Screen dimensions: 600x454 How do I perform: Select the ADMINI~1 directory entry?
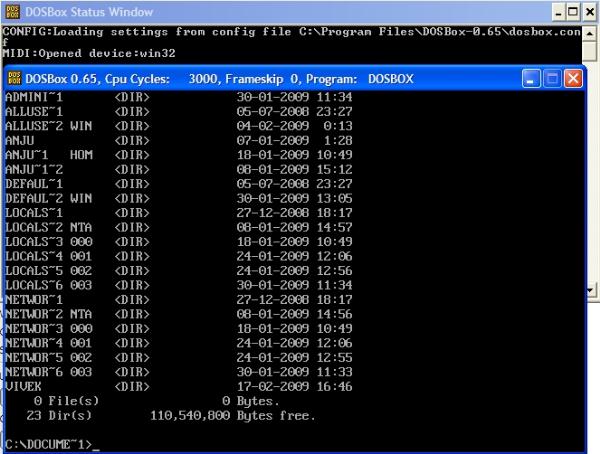pyautogui.click(x=179, y=97)
